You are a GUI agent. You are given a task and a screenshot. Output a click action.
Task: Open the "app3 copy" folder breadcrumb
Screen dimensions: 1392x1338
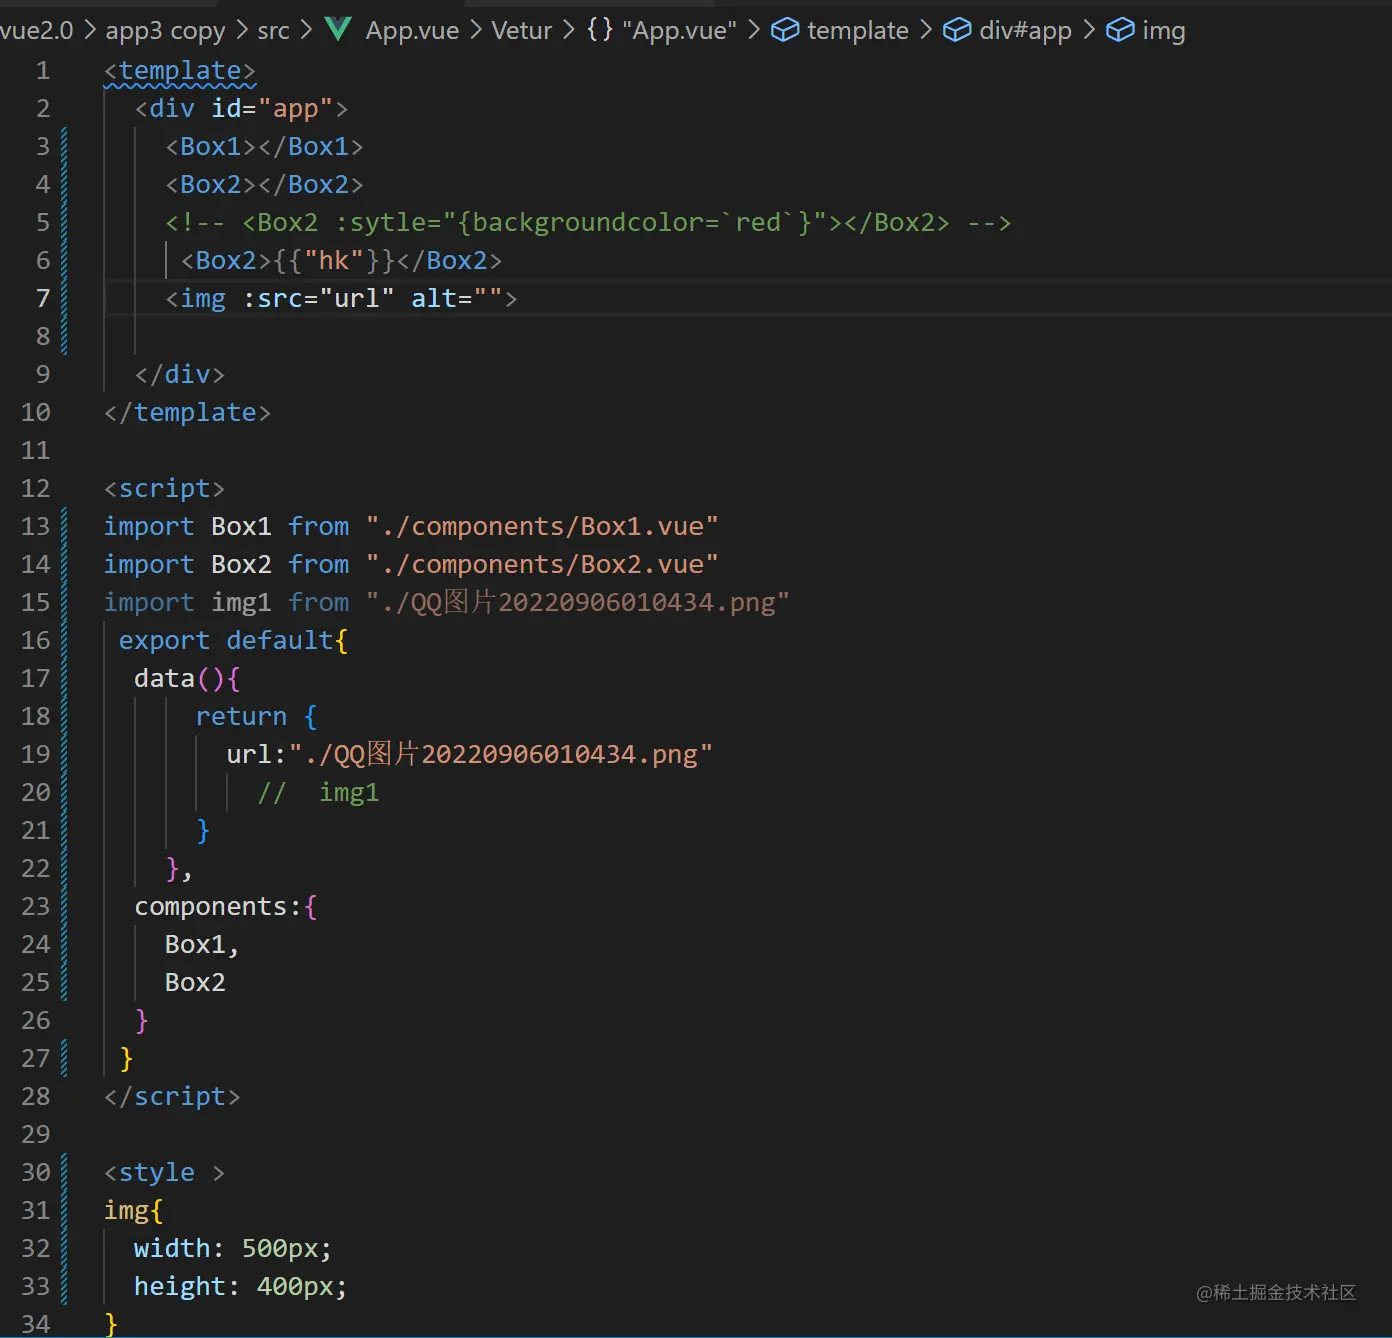pyautogui.click(x=165, y=31)
